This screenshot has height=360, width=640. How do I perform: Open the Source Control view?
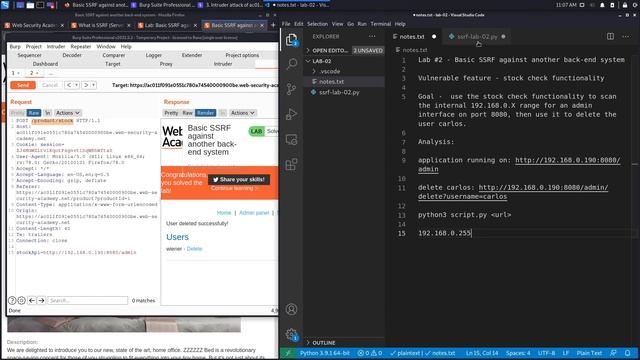point(291,89)
